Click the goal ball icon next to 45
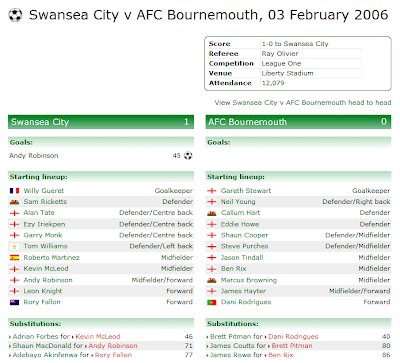Viewport: 400px width, 363px height. [188, 156]
